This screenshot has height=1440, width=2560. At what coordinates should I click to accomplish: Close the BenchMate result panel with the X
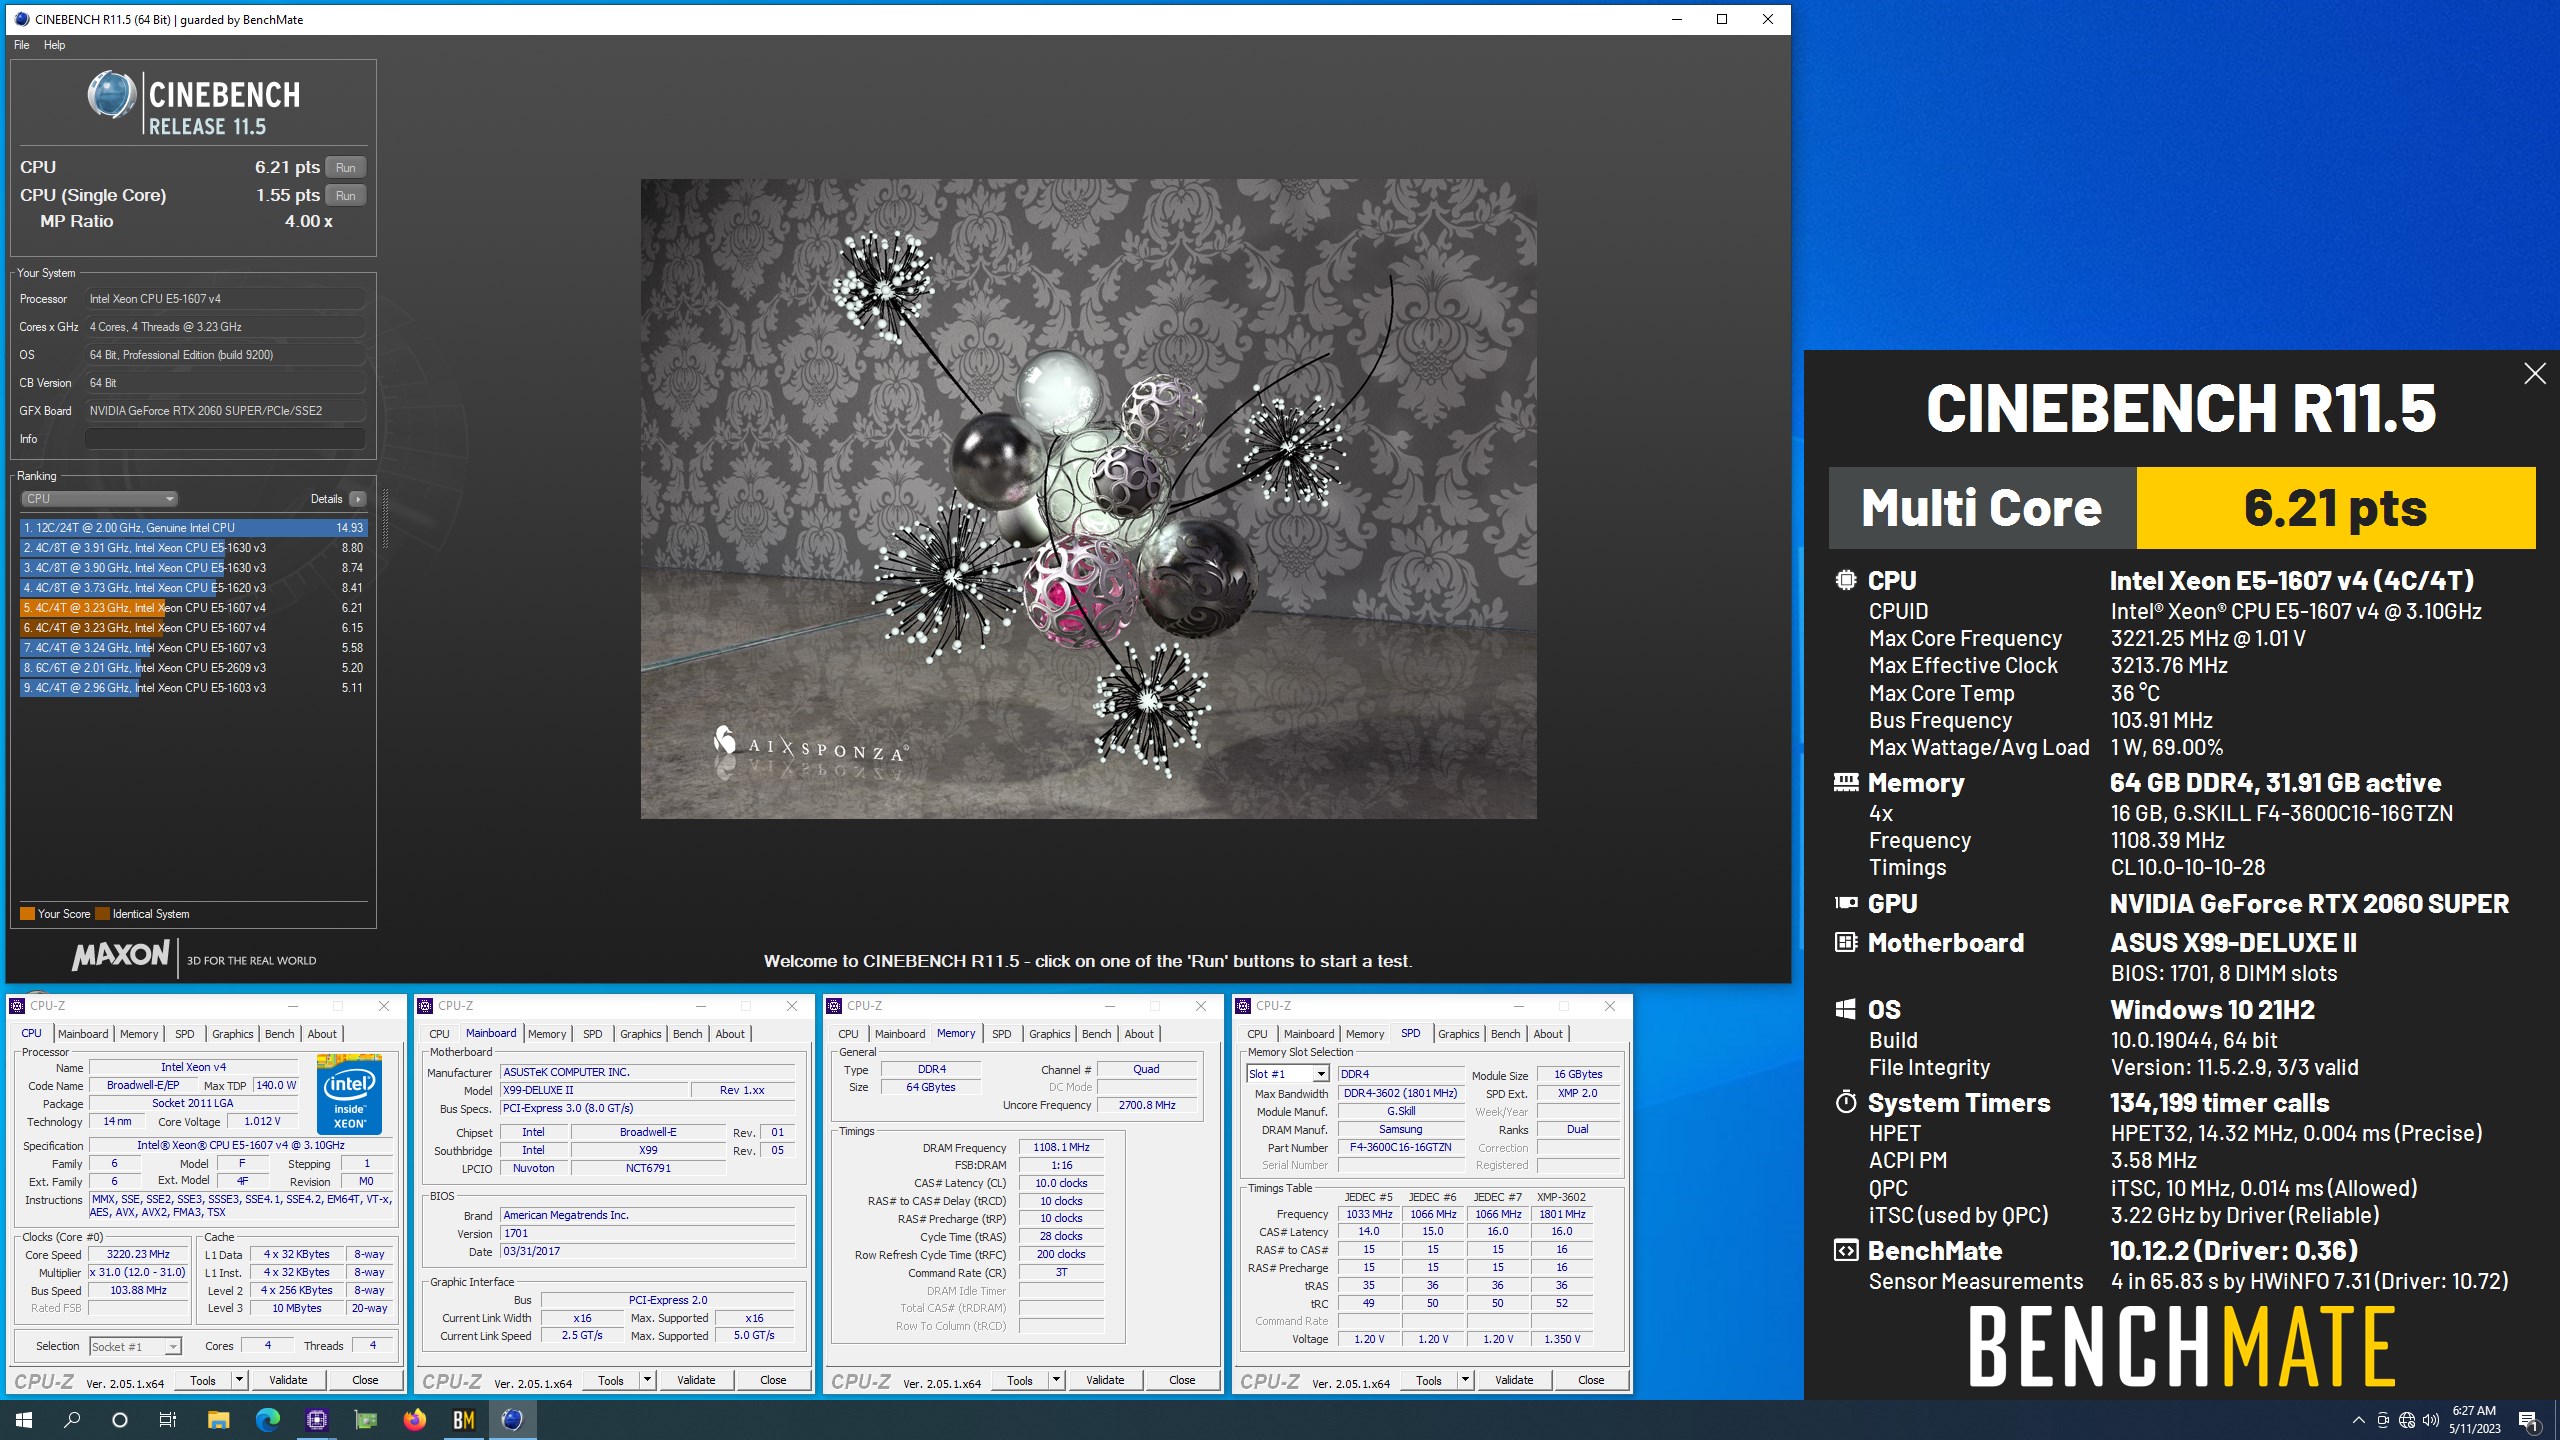[2534, 374]
